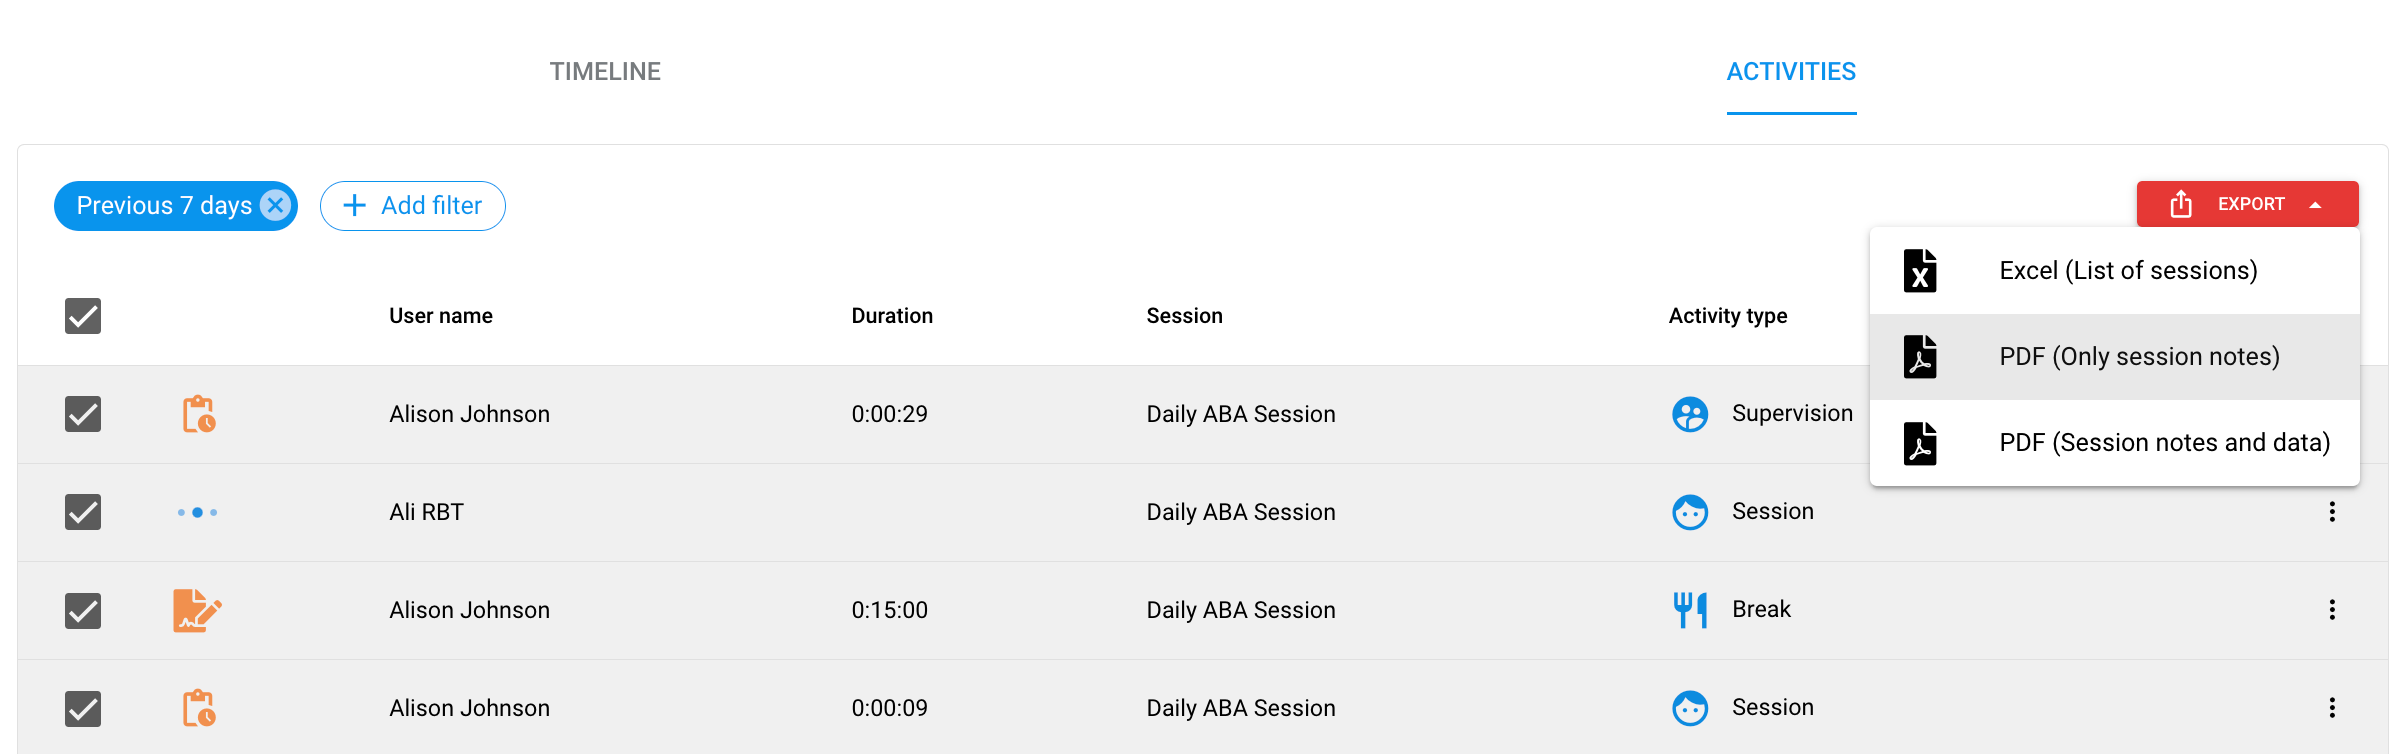
Task: Uncheck the 0:15:00 Break row checkbox
Action: coord(83,610)
